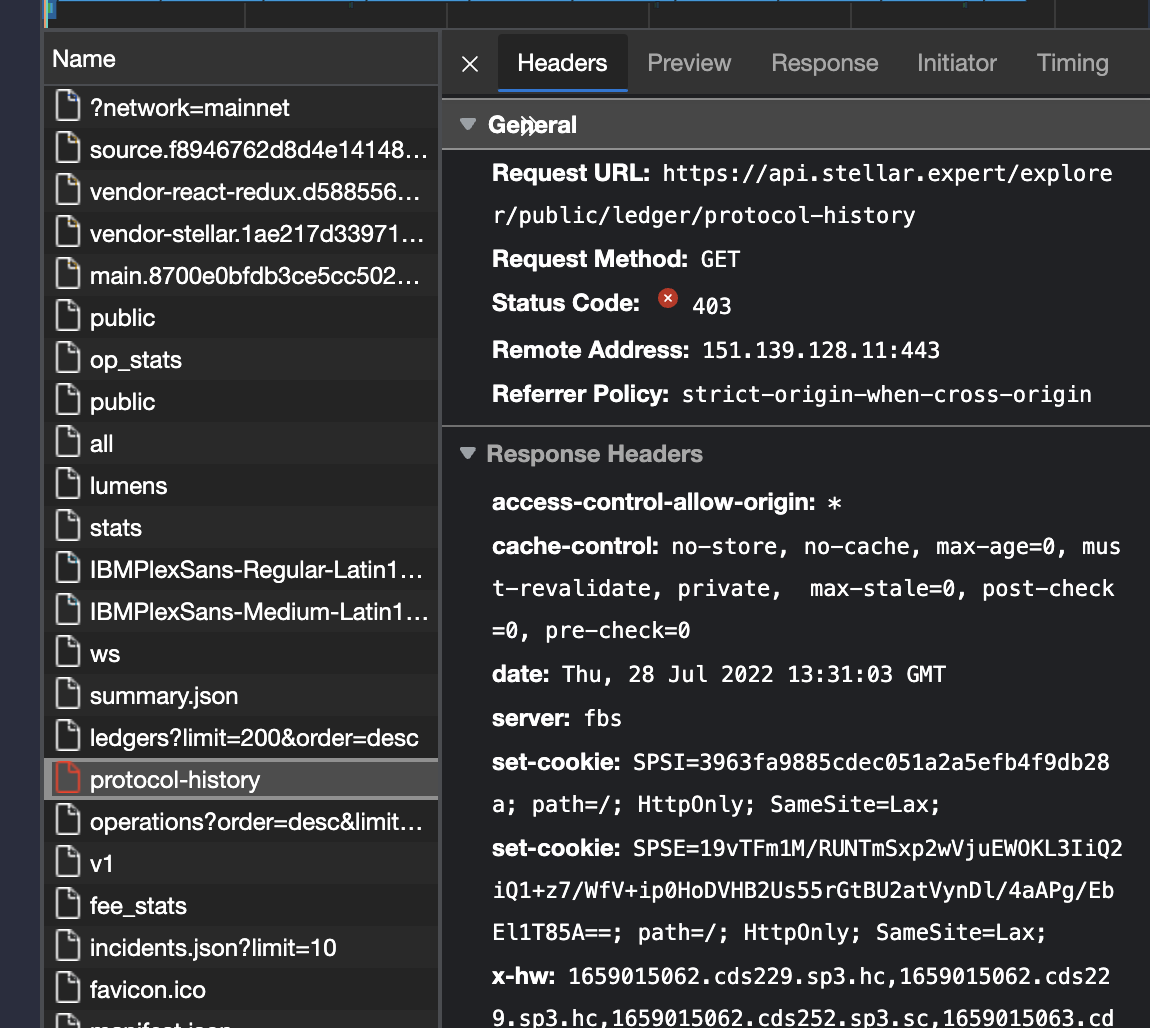Image resolution: width=1150 pixels, height=1028 pixels.
Task: Click the GET request method value
Action: [x=720, y=260]
